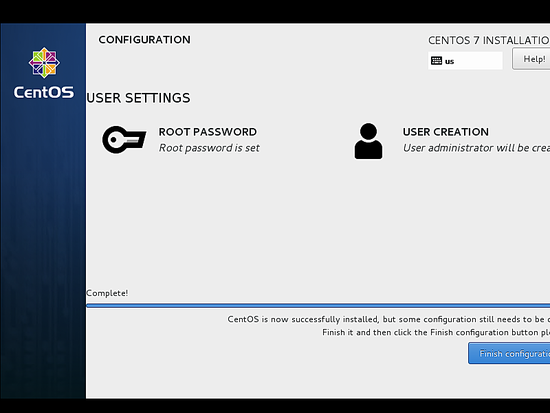This screenshot has width=550, height=413.
Task: Click the blue sidebar panel below the logo
Action: click(x=43, y=246)
